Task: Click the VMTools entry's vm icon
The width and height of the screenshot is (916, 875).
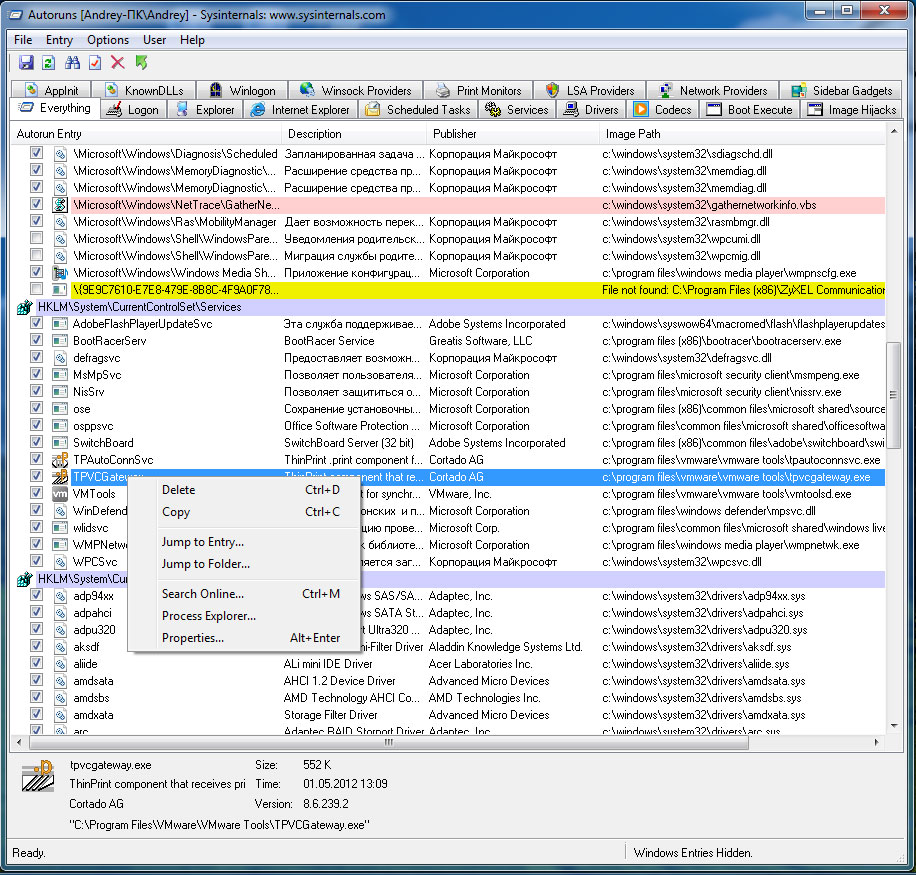Action: [x=60, y=494]
